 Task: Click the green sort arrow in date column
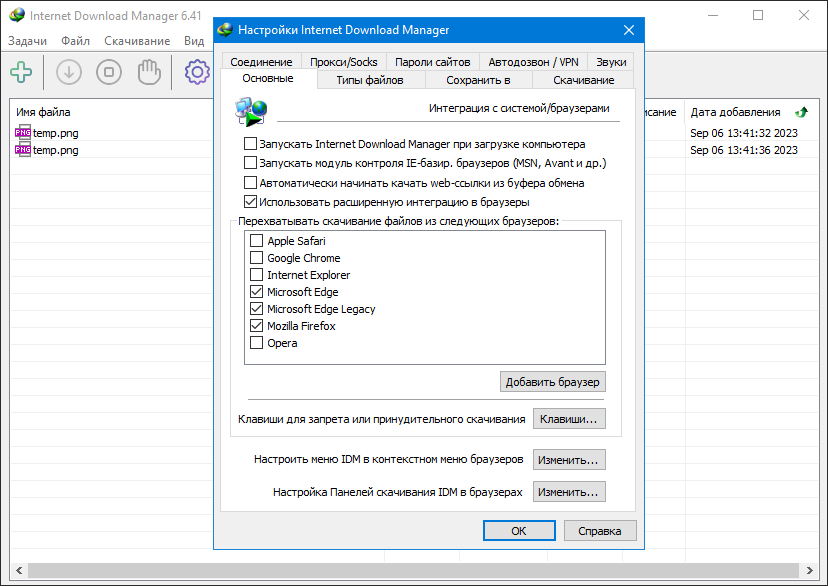[802, 112]
